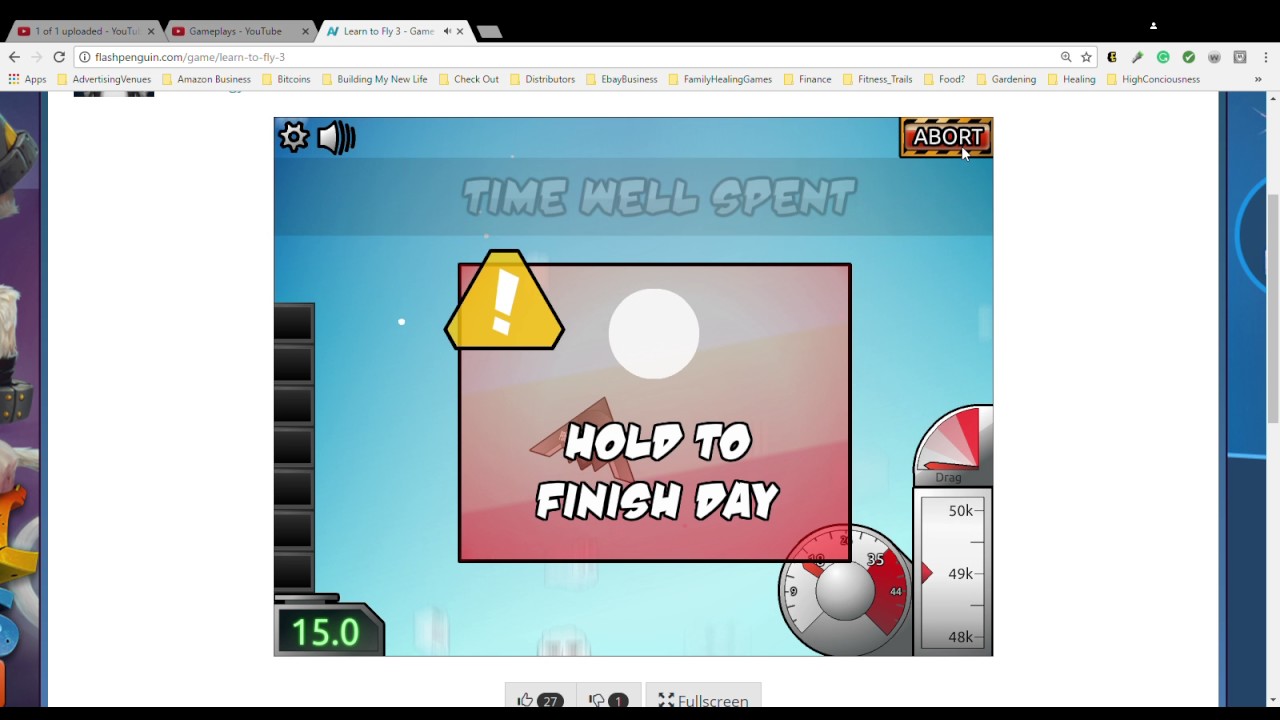Switch to 'Gameplays - YouTube' tab
Image resolution: width=1280 pixels, height=720 pixels.
point(238,31)
